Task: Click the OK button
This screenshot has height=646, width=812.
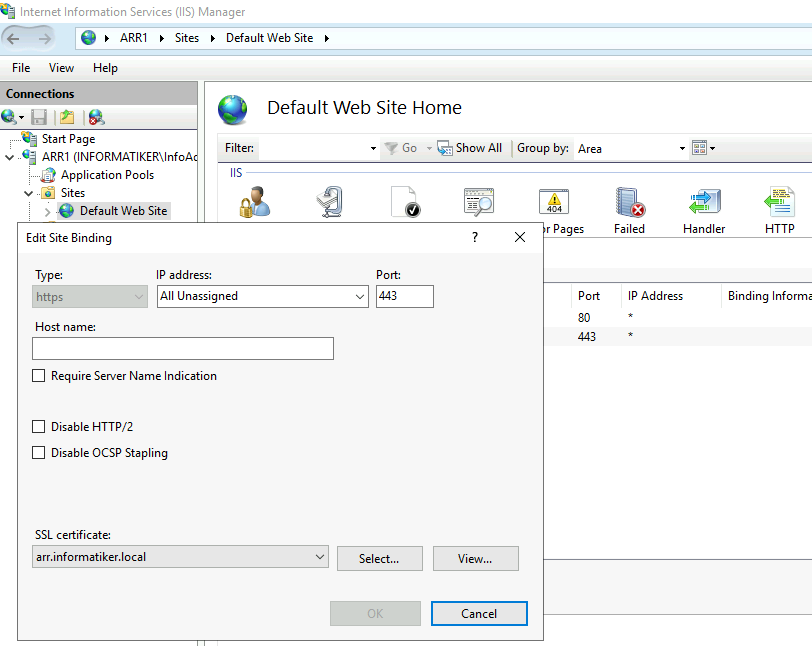Action: click(x=375, y=613)
